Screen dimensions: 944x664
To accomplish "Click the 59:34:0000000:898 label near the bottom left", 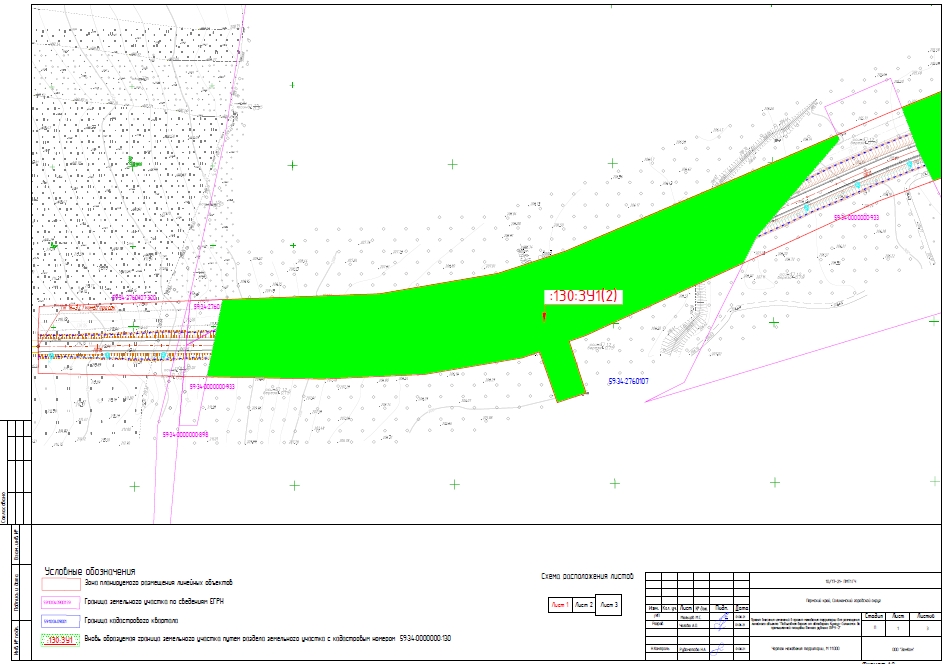I will (x=185, y=434).
